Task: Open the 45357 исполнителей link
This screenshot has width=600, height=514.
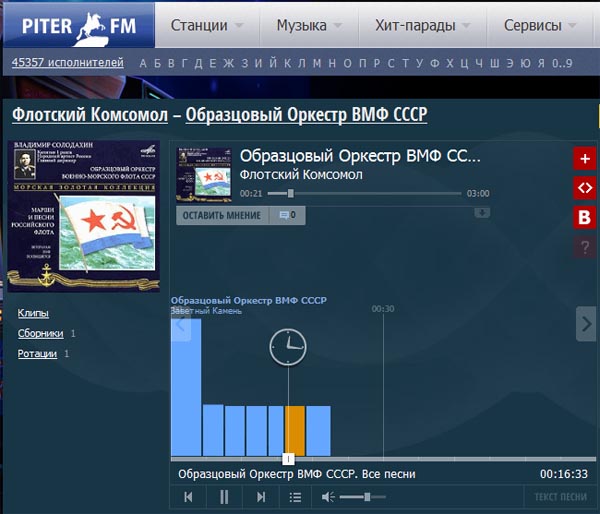Action: tap(68, 62)
